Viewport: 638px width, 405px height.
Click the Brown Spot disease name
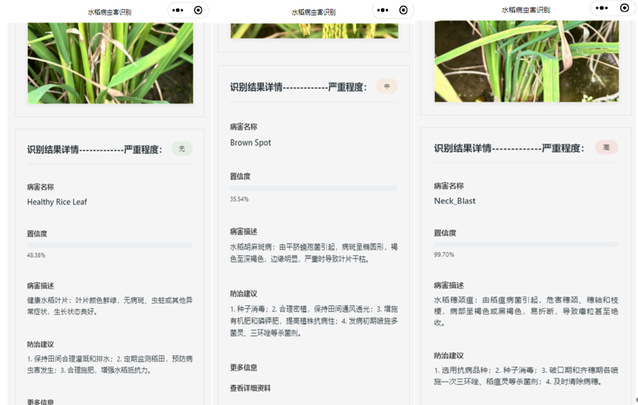(x=250, y=143)
